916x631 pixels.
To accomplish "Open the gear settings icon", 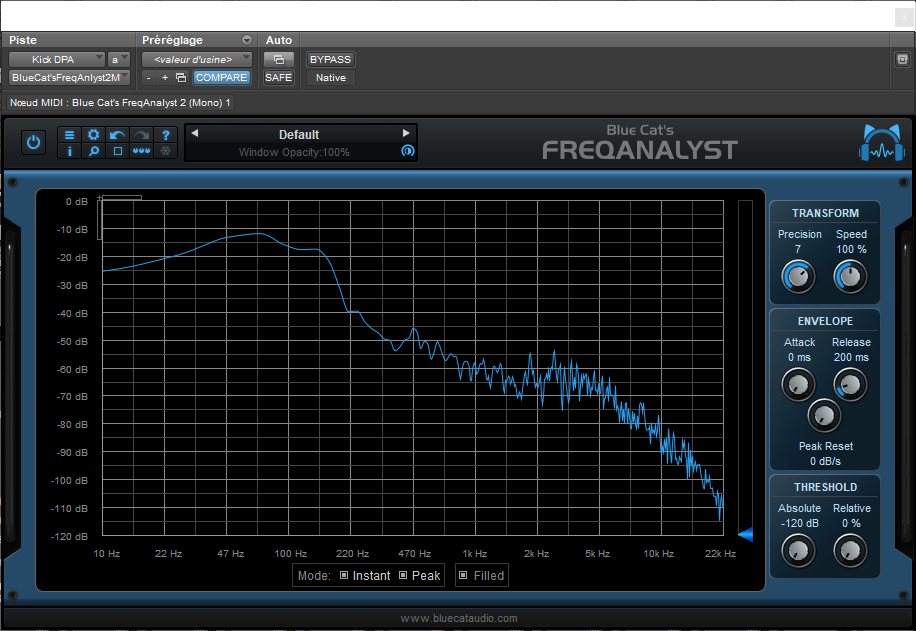I will tap(93, 135).
